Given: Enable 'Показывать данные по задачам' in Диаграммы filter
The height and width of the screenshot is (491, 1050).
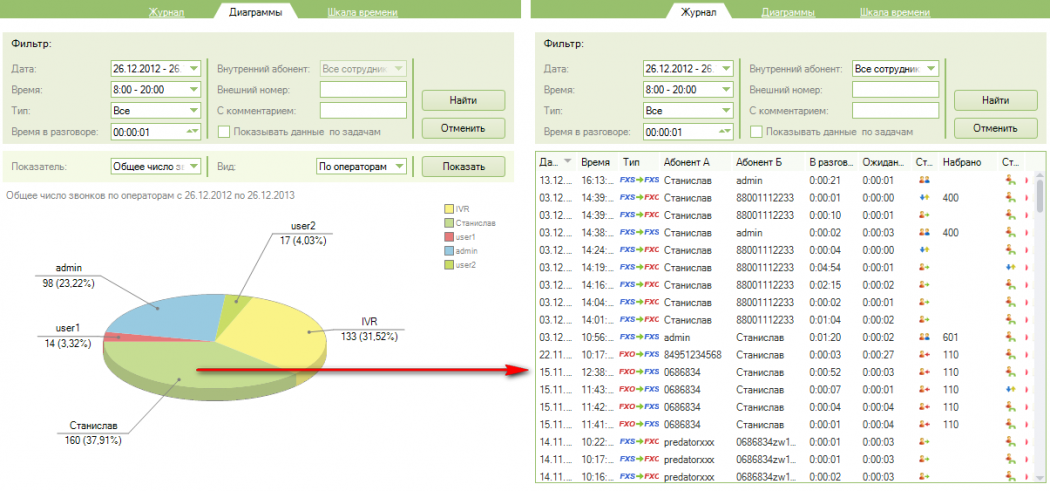Looking at the screenshot, I should [225, 131].
